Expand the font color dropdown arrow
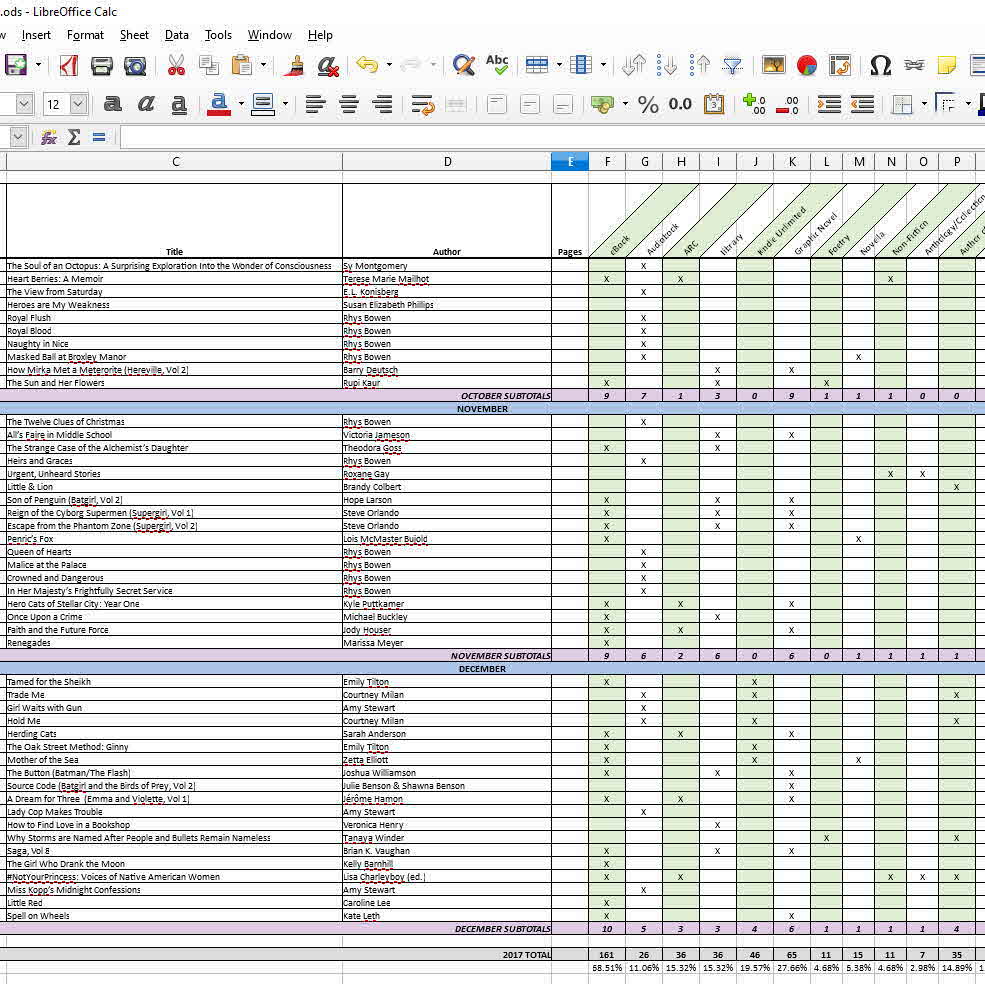The width and height of the screenshot is (985, 985). pos(240,104)
